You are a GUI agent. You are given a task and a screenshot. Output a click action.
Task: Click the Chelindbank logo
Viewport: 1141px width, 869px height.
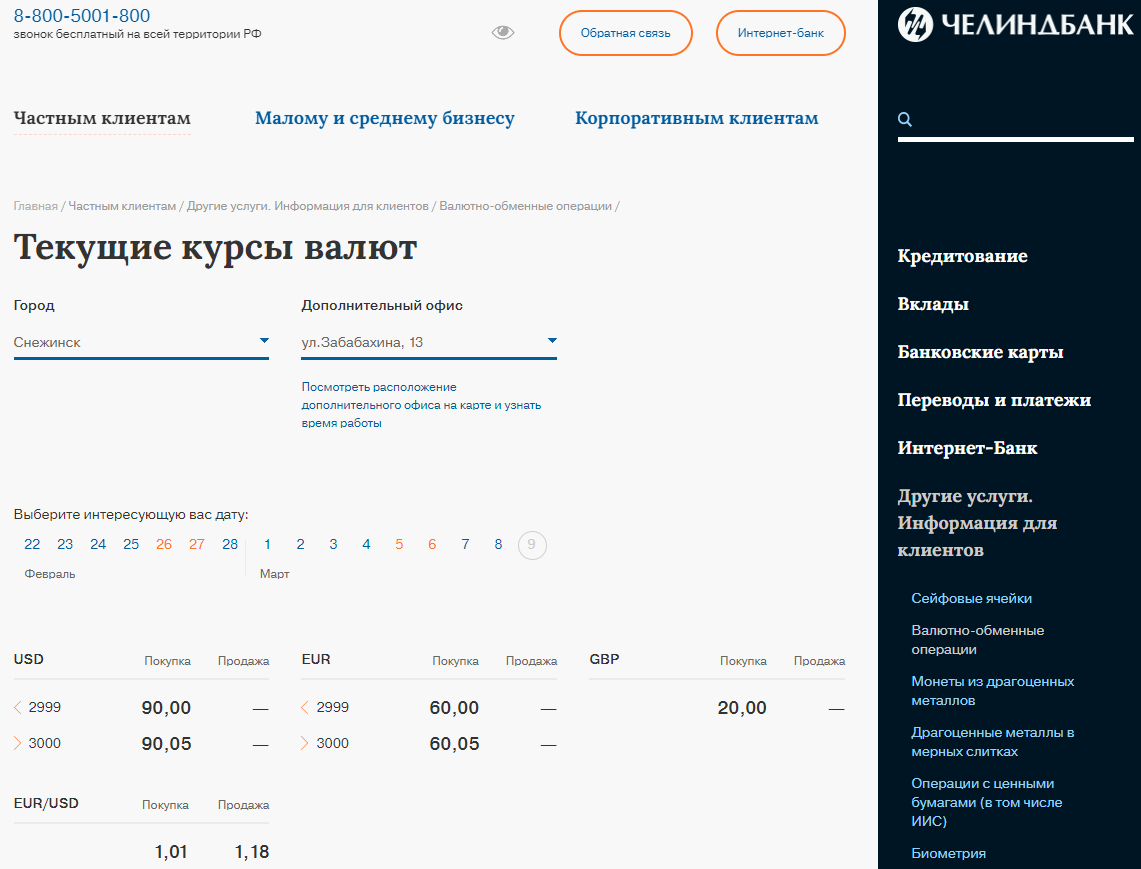pos(1015,25)
